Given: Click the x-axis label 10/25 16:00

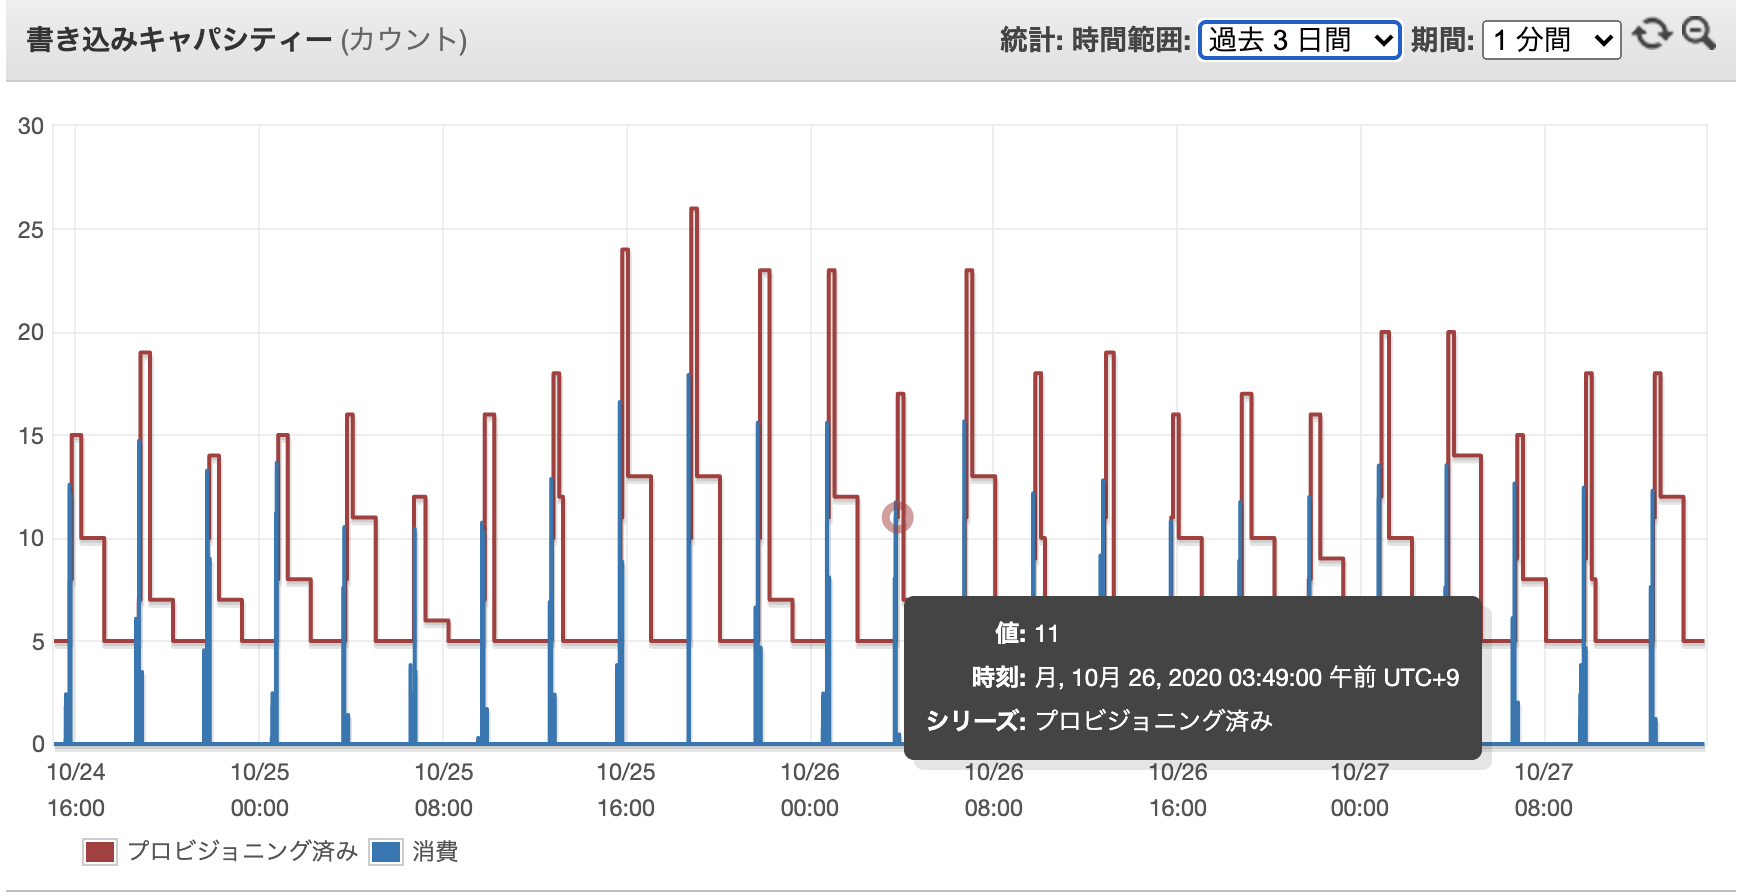Looking at the screenshot, I should pos(626,790).
